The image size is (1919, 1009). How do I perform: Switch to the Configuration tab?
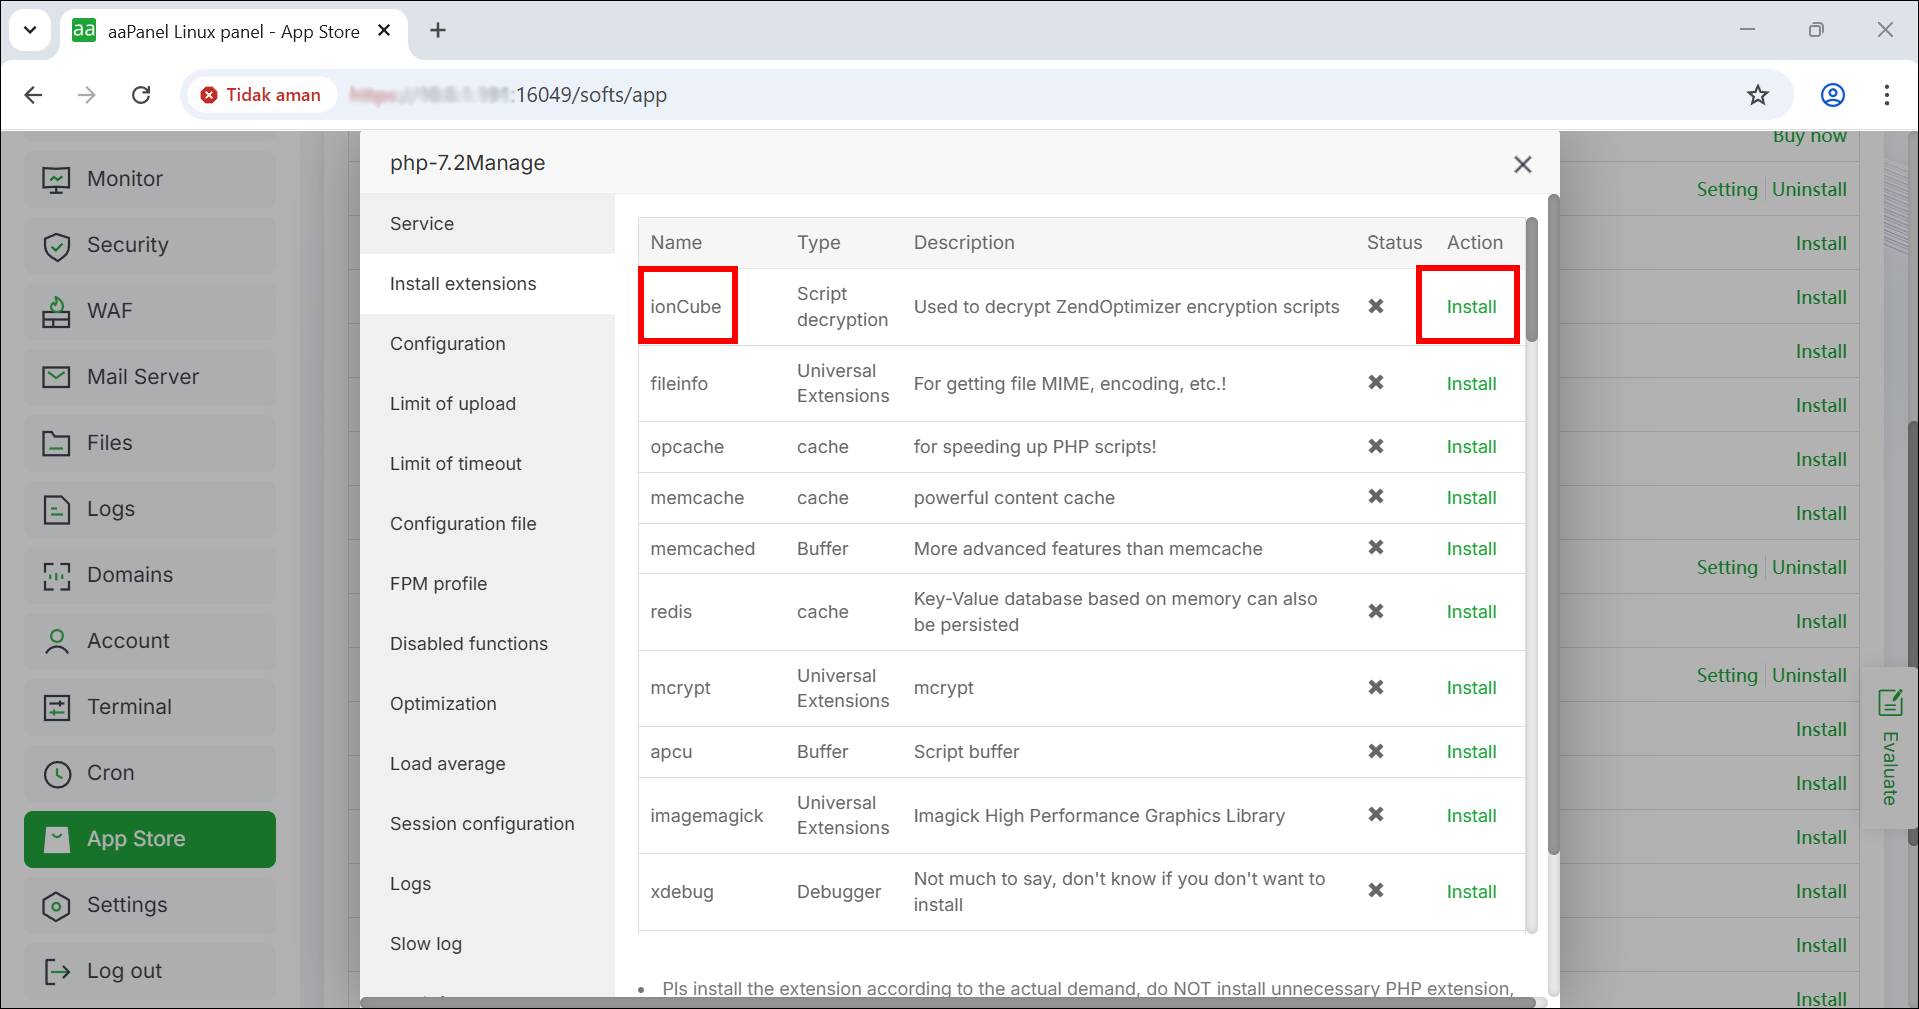tap(447, 344)
